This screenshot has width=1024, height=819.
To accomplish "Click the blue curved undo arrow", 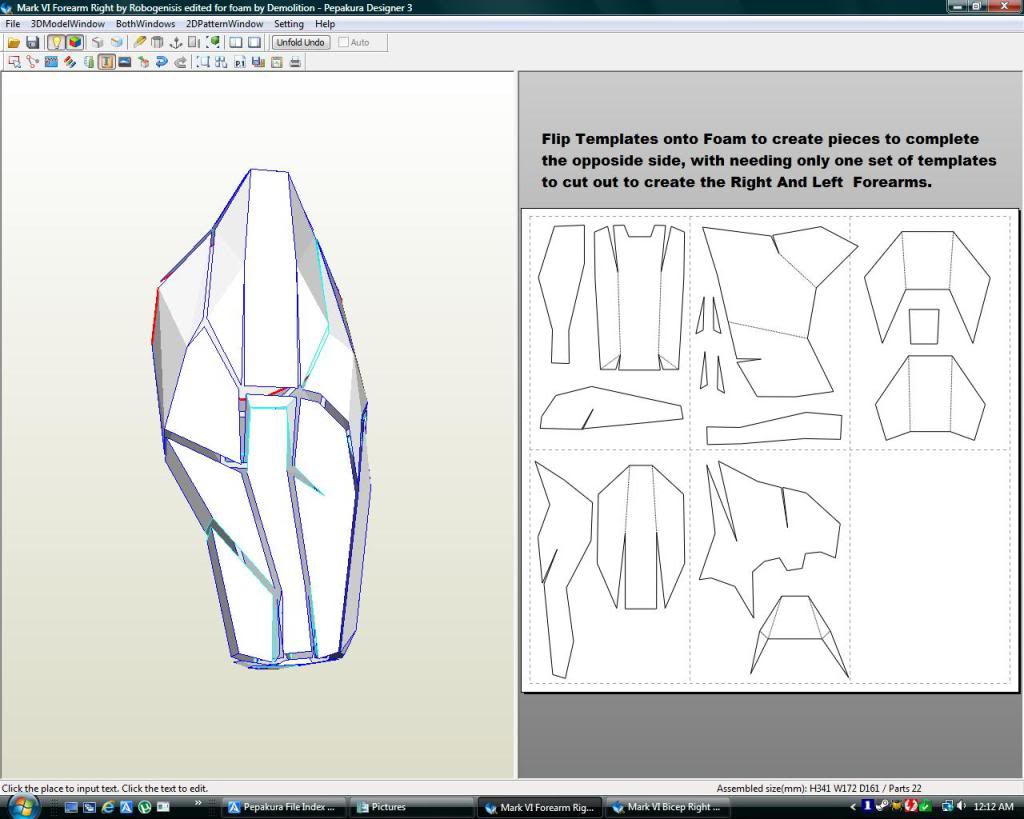I will 162,62.
